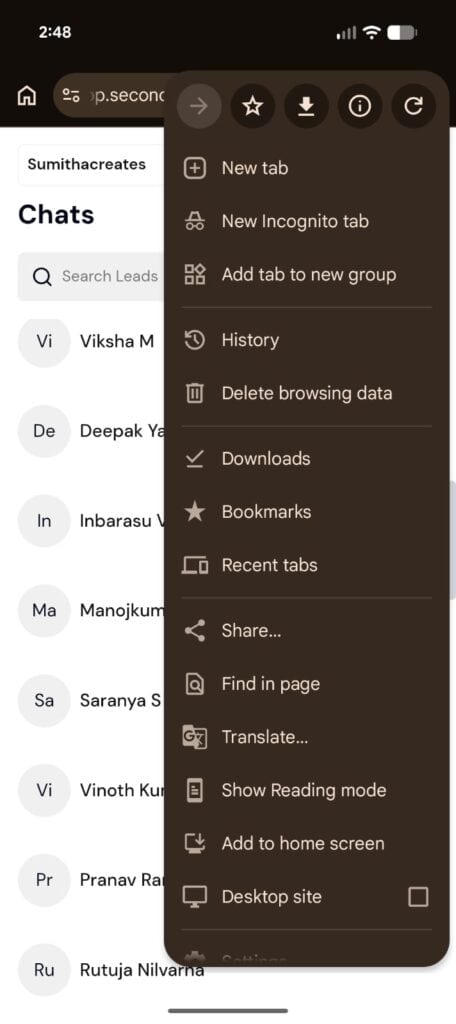Choose Delete browsing data
The height and width of the screenshot is (1024, 456).
pos(306,393)
